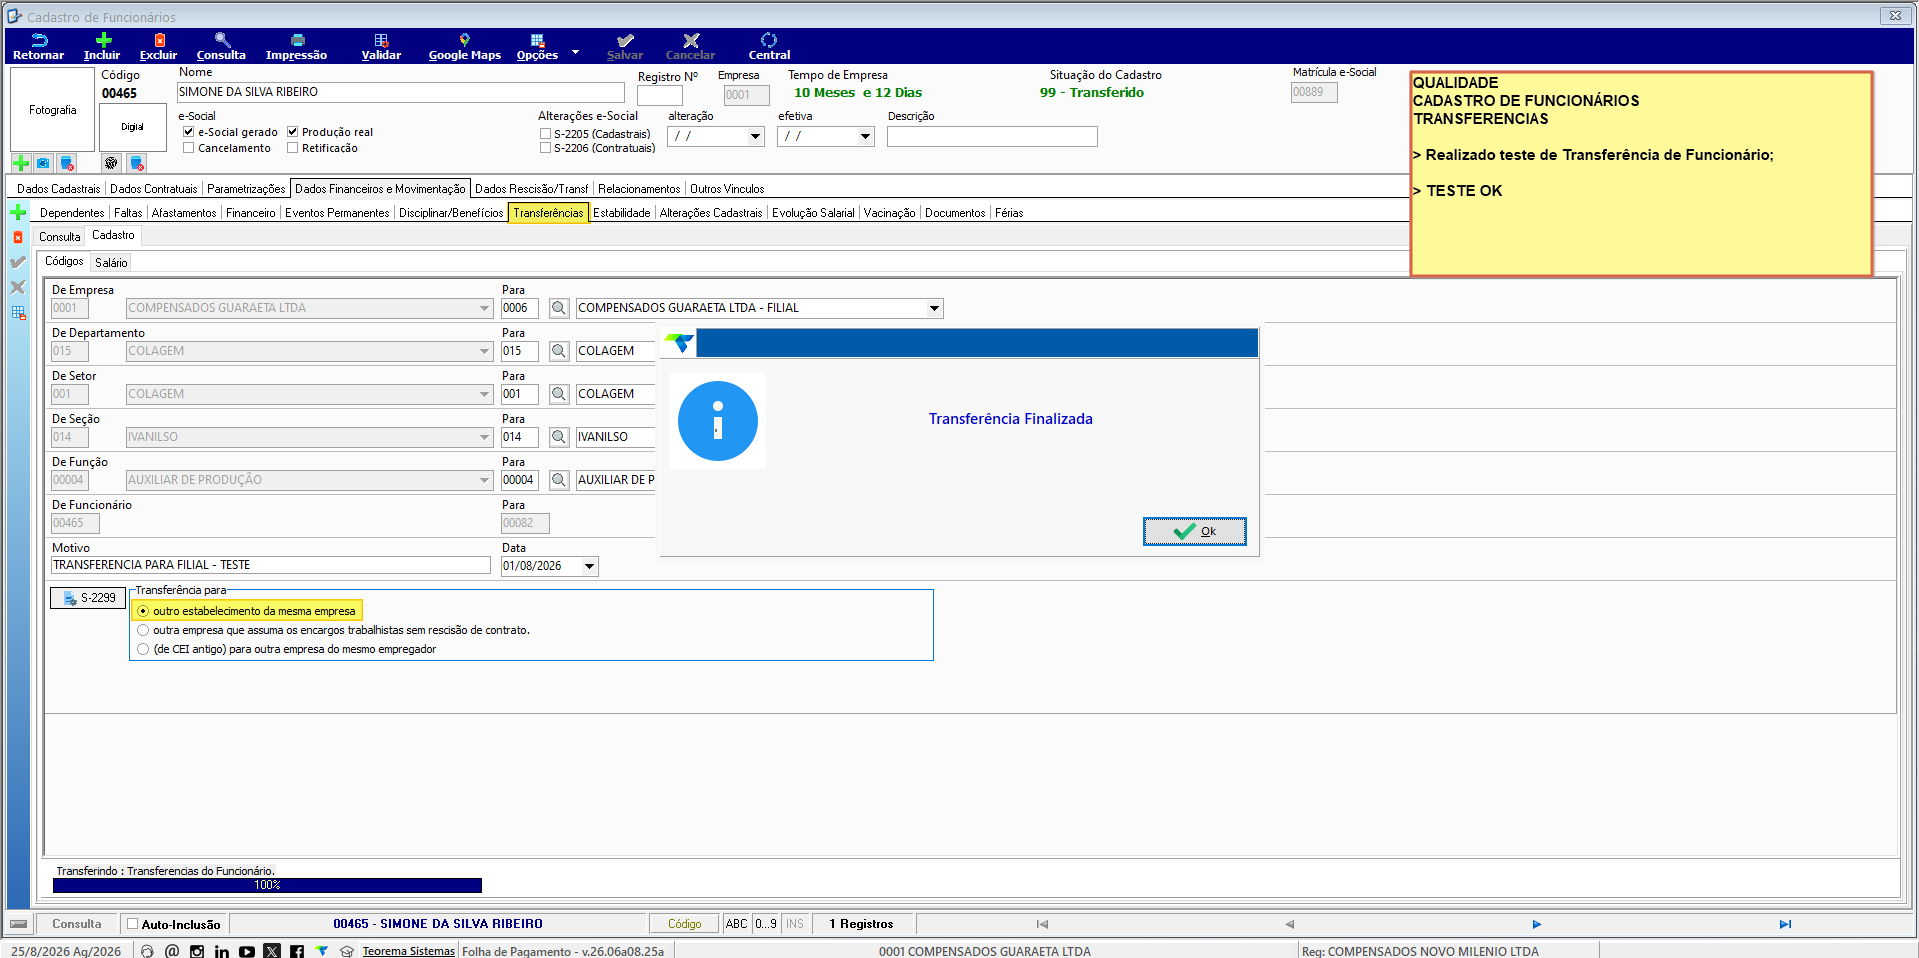
Task: Open the Opções dropdown arrow
Action: coord(575,52)
